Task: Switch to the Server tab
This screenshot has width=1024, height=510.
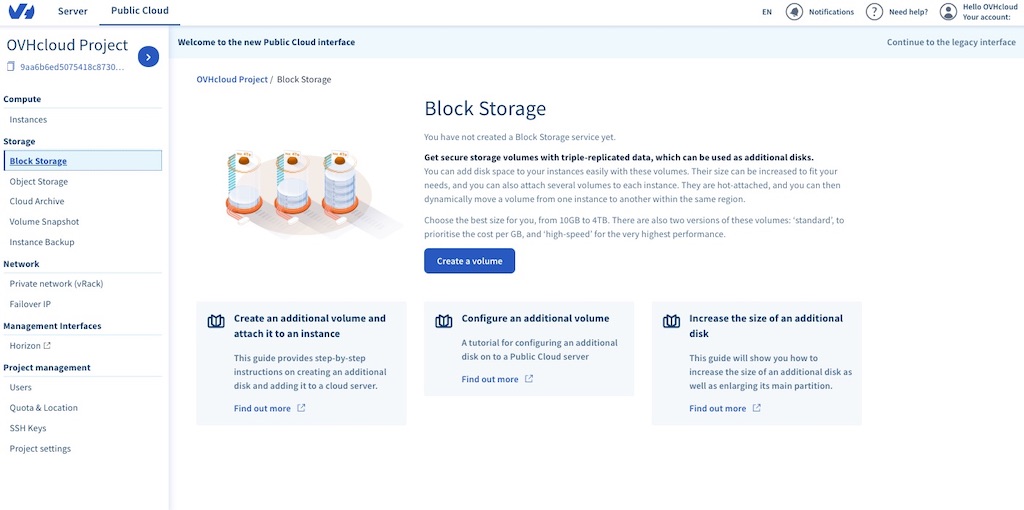Action: [72, 11]
